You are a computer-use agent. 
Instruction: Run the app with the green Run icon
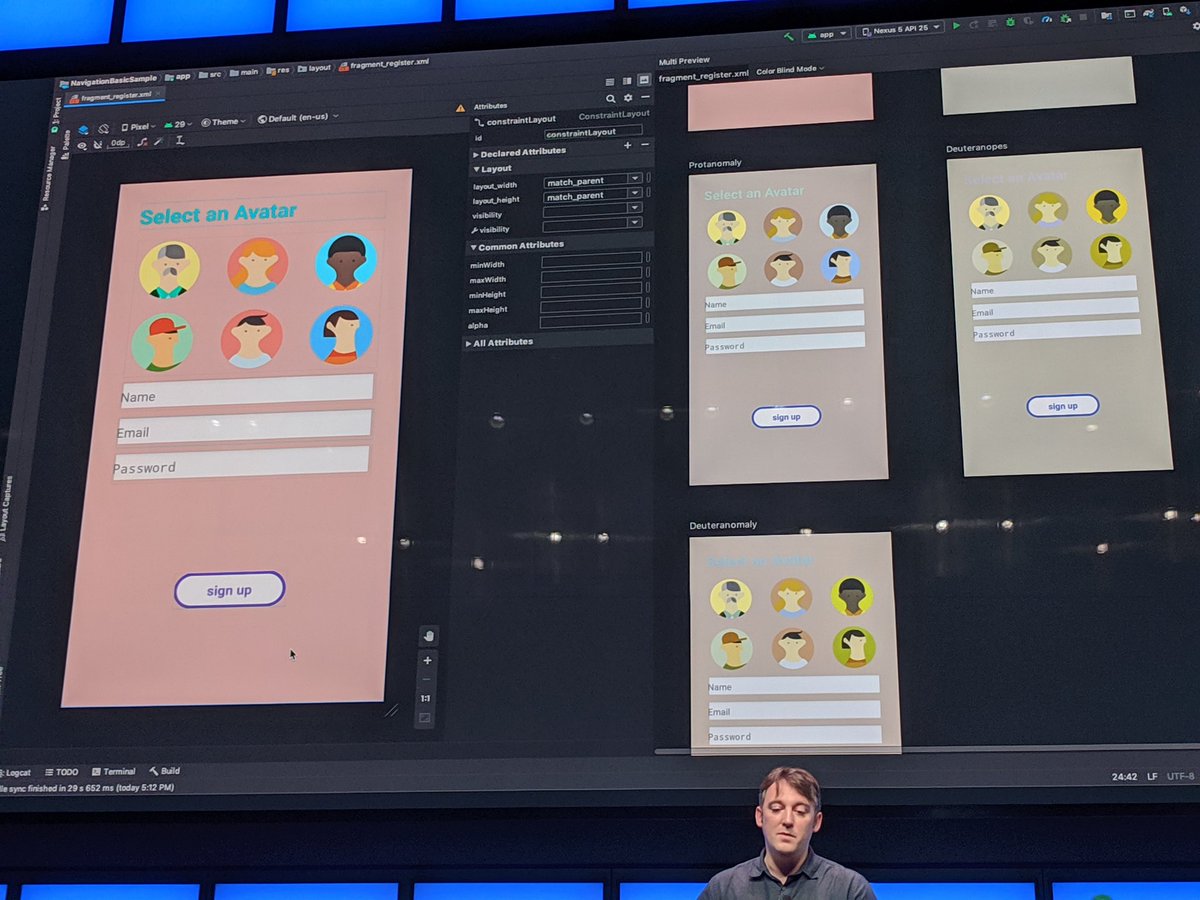pyautogui.click(x=955, y=26)
